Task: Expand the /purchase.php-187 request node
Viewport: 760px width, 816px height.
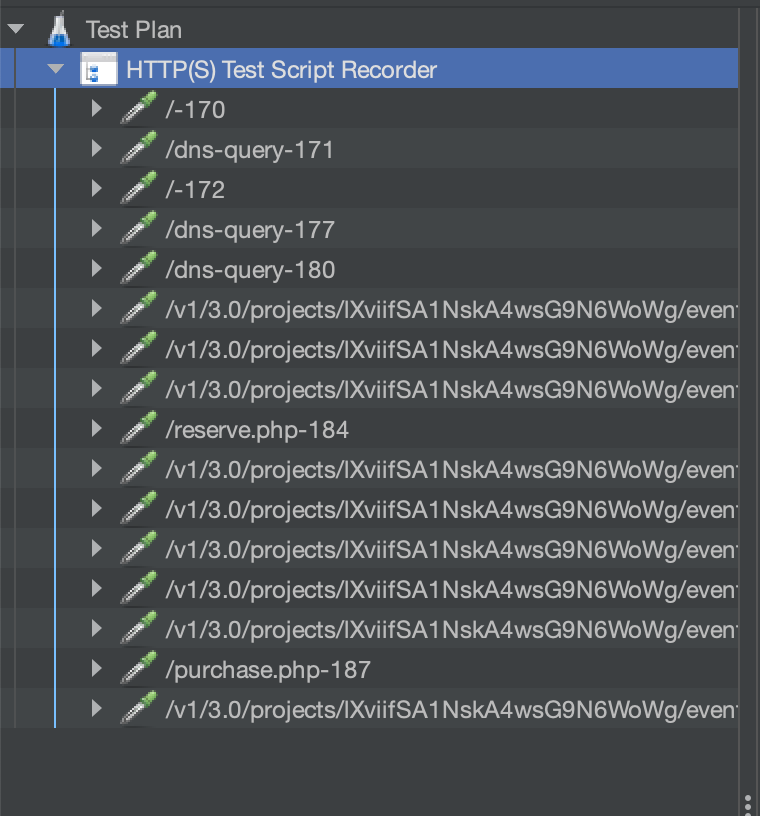Action: (97, 669)
